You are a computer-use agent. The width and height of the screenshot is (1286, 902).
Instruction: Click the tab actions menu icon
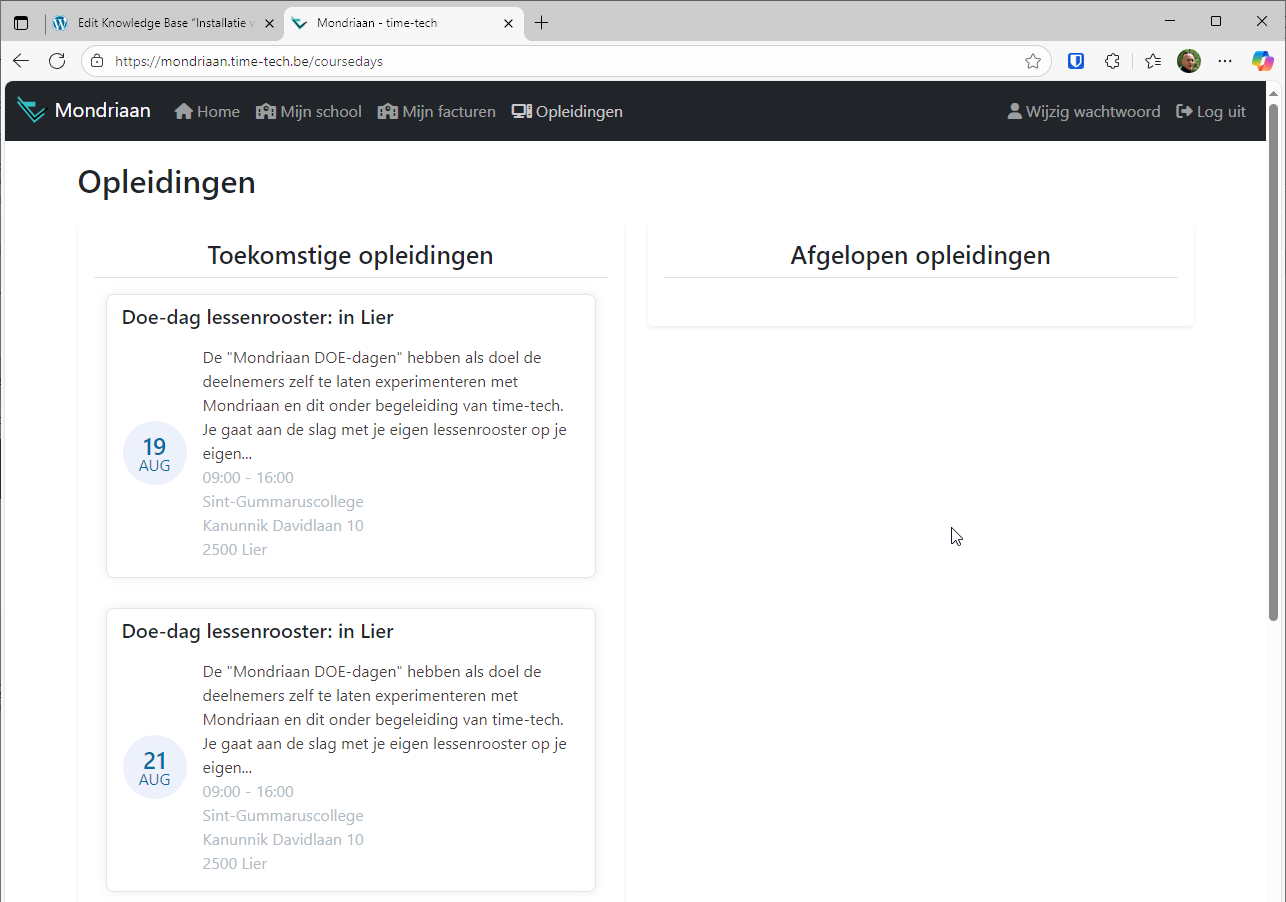coord(21,23)
